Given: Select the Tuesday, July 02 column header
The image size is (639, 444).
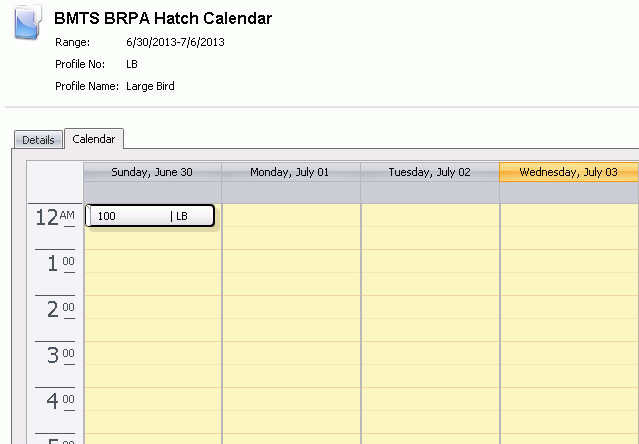Looking at the screenshot, I should 430,172.
